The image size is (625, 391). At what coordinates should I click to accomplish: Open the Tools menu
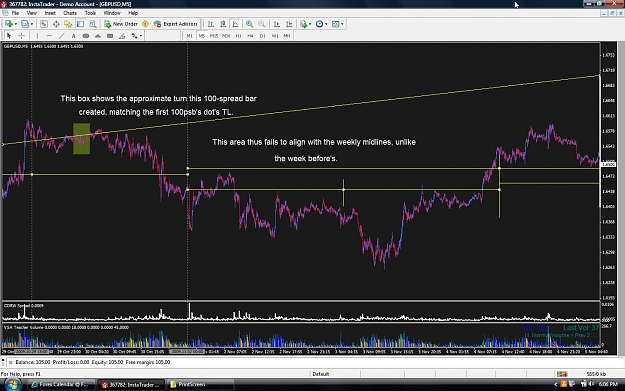pyautogui.click(x=90, y=13)
